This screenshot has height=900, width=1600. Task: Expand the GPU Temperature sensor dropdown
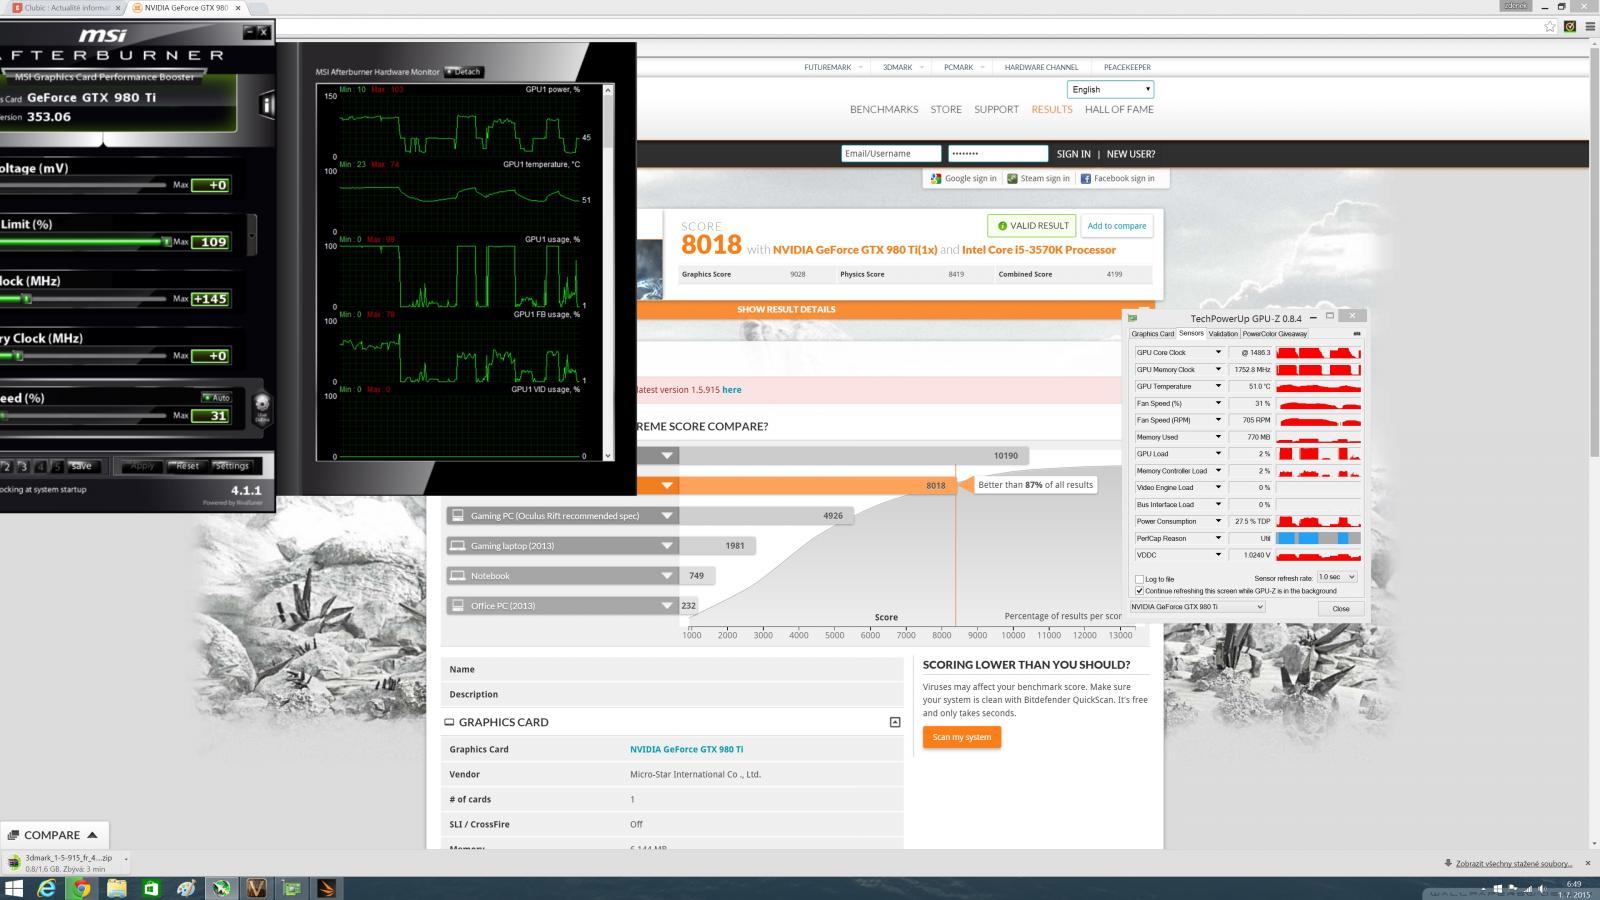point(1218,386)
